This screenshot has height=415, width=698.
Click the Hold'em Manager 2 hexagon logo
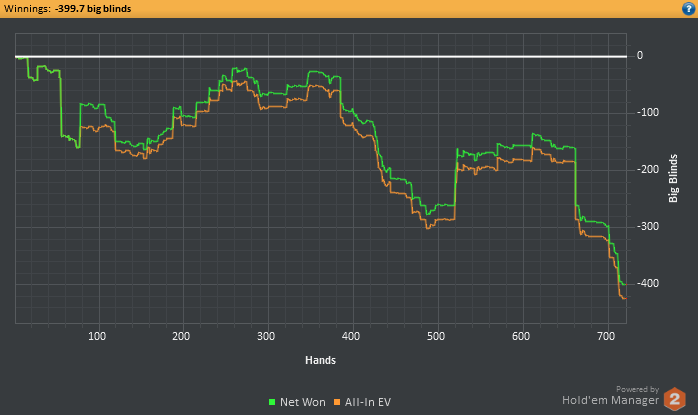pos(675,399)
